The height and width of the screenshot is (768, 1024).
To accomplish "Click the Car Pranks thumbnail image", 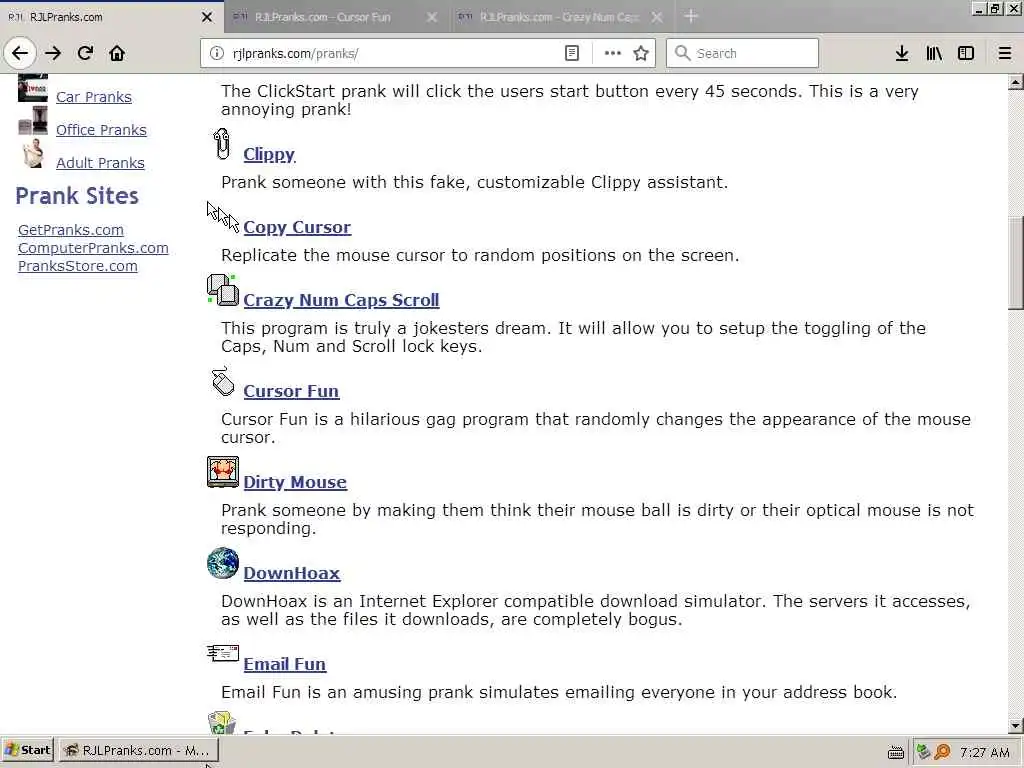I will coord(33,88).
